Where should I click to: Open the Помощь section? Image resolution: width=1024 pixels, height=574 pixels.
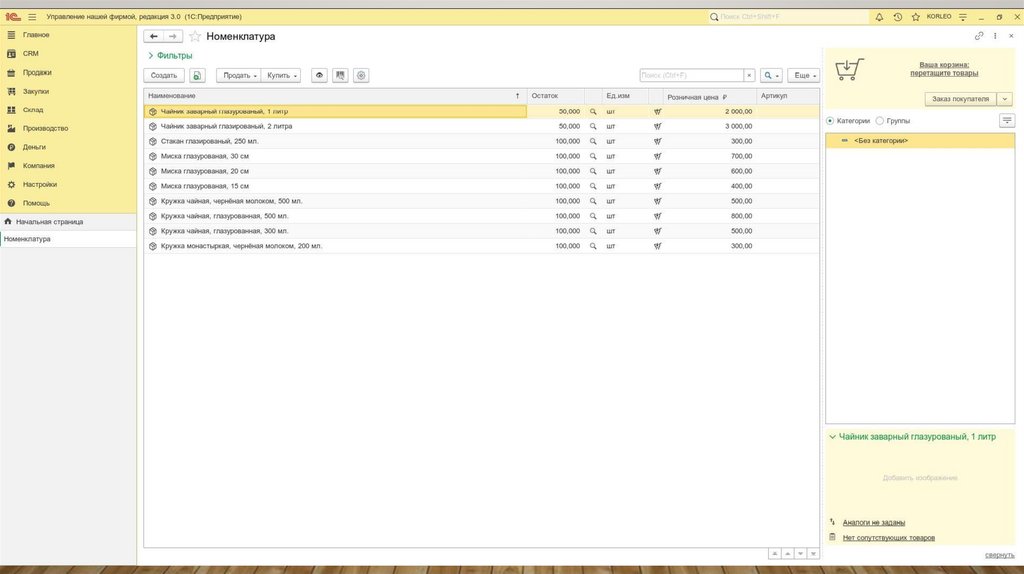tap(36, 204)
